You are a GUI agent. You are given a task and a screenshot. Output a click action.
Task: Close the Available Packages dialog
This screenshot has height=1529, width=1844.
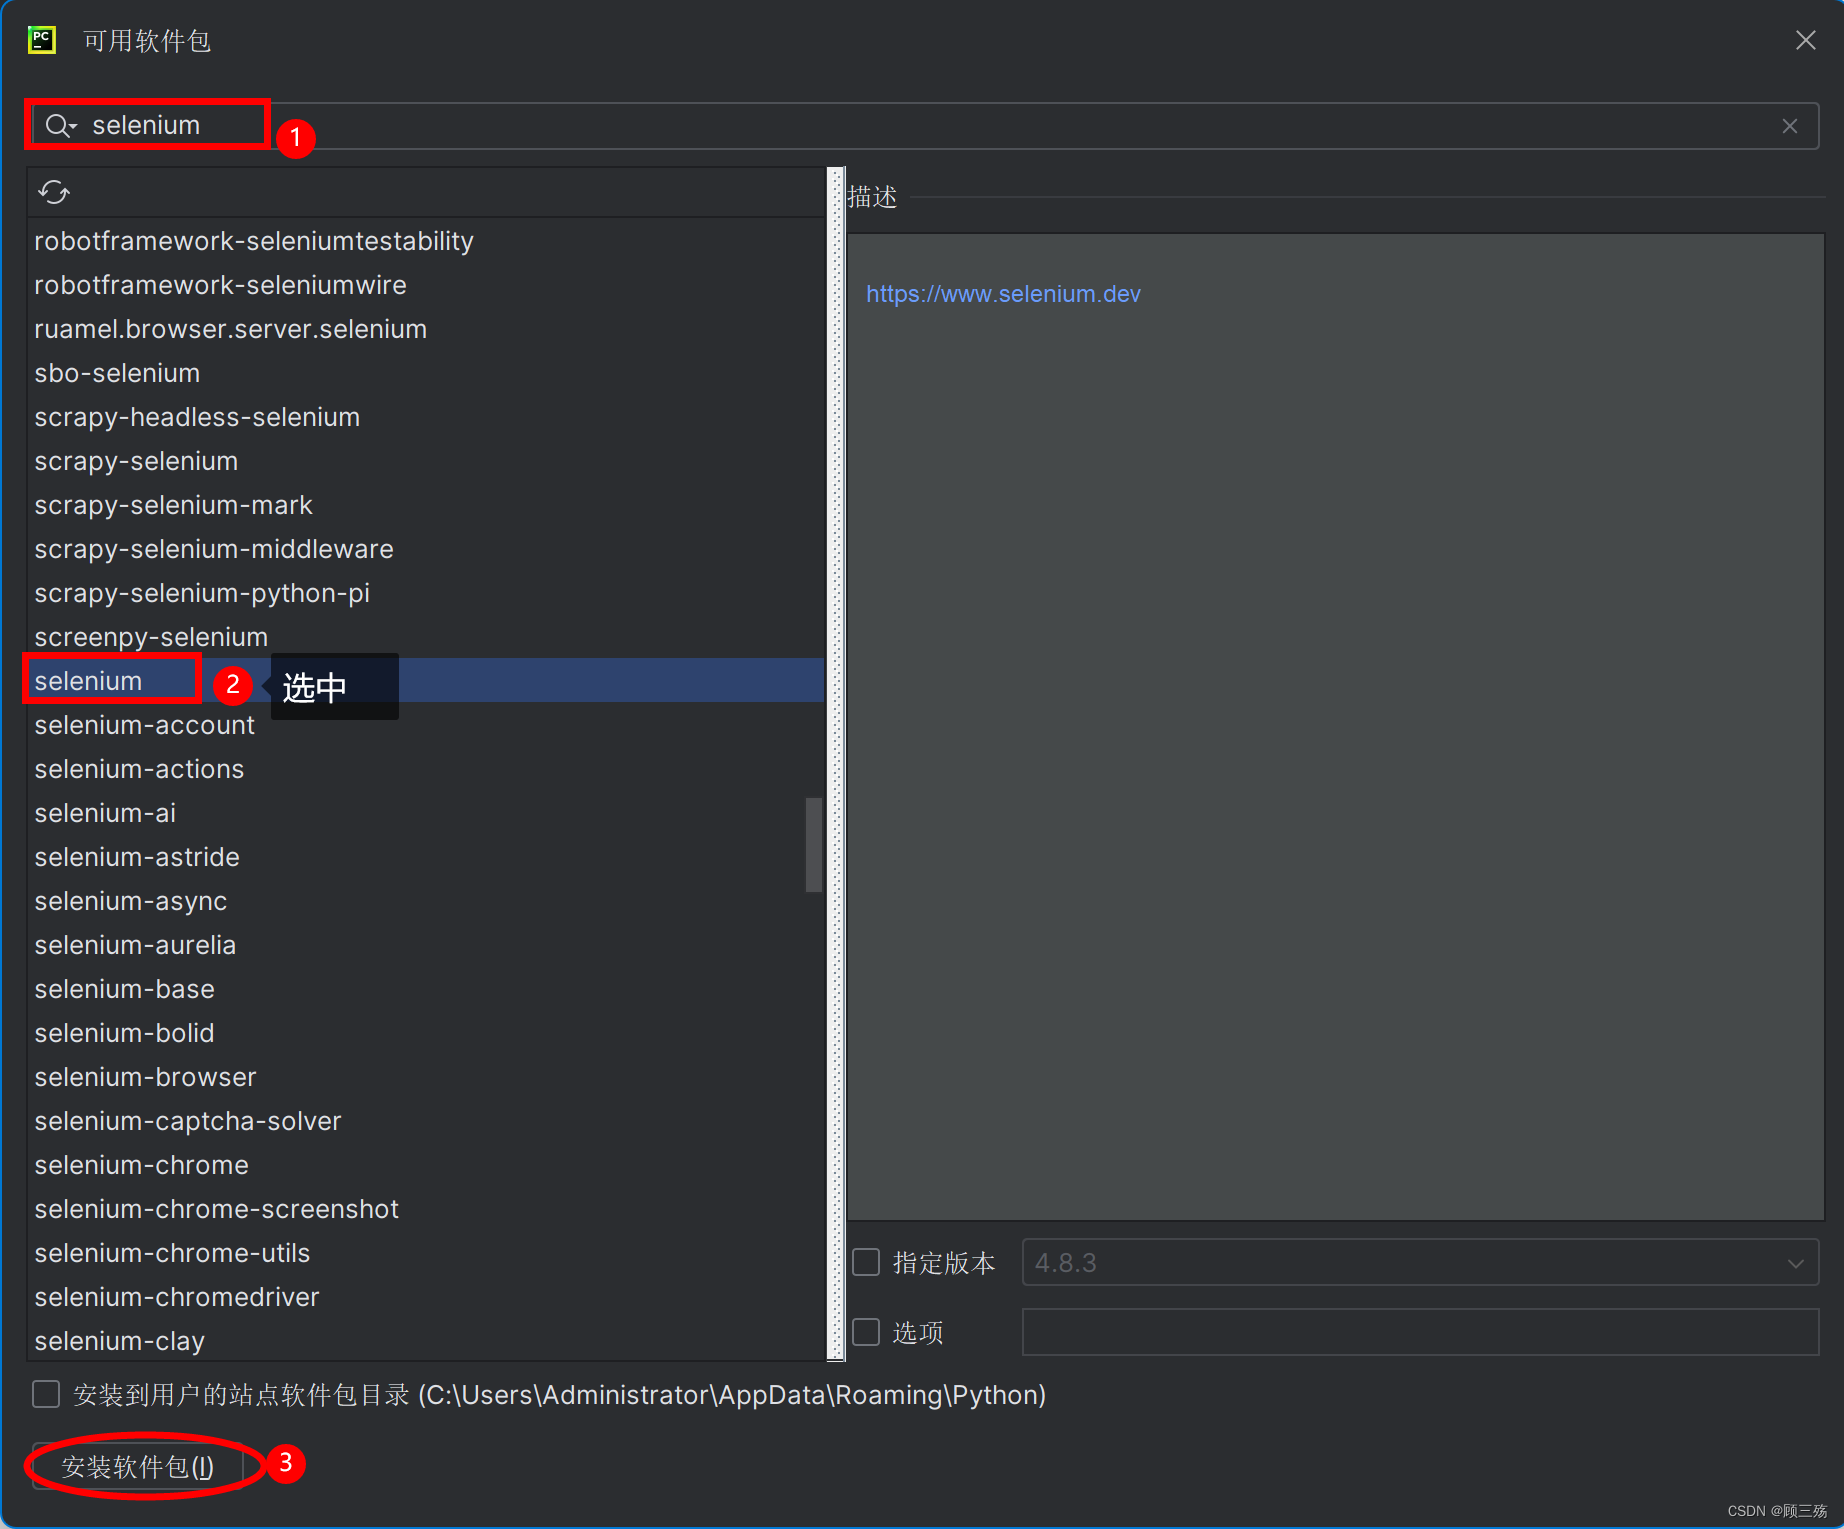[1805, 40]
